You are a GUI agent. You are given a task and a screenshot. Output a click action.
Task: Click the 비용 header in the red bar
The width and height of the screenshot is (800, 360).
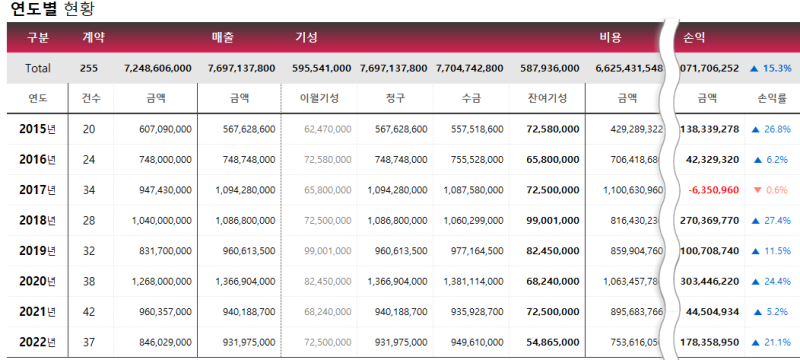(611, 38)
